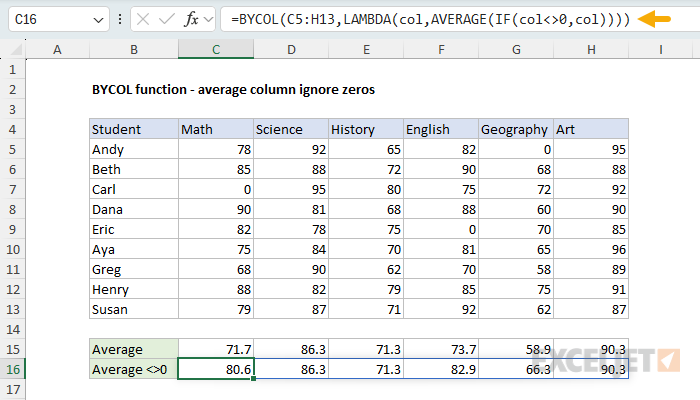This screenshot has height=400, width=700.
Task: Click the 'Geography' header cell
Action: point(516,129)
